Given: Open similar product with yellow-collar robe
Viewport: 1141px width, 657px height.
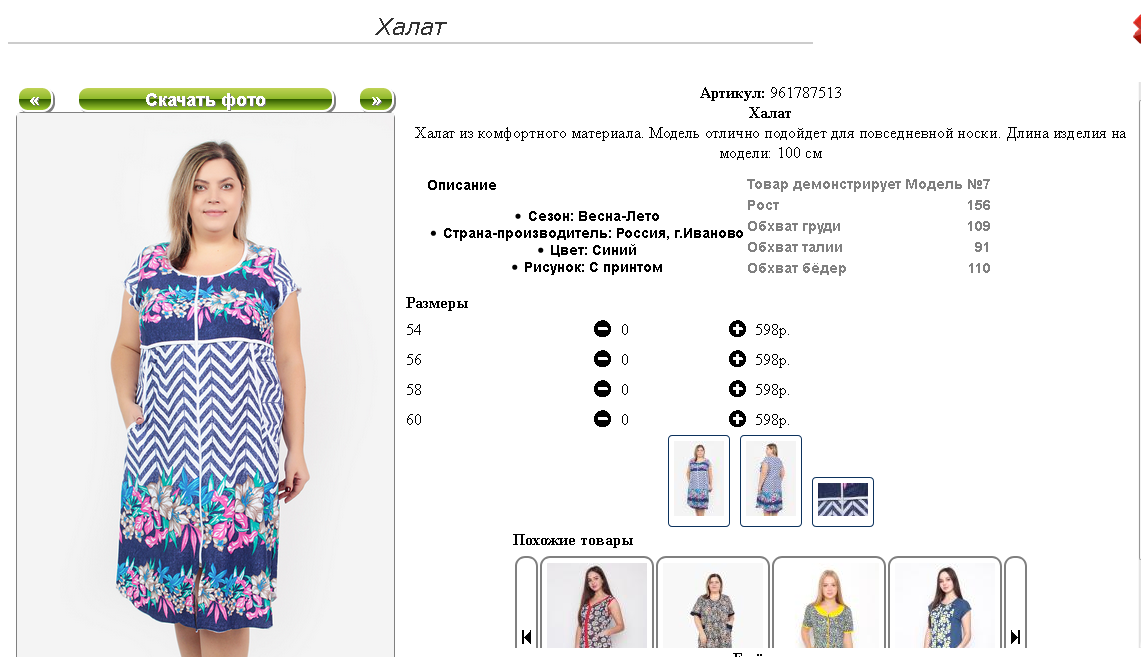Looking at the screenshot, I should [x=829, y=605].
